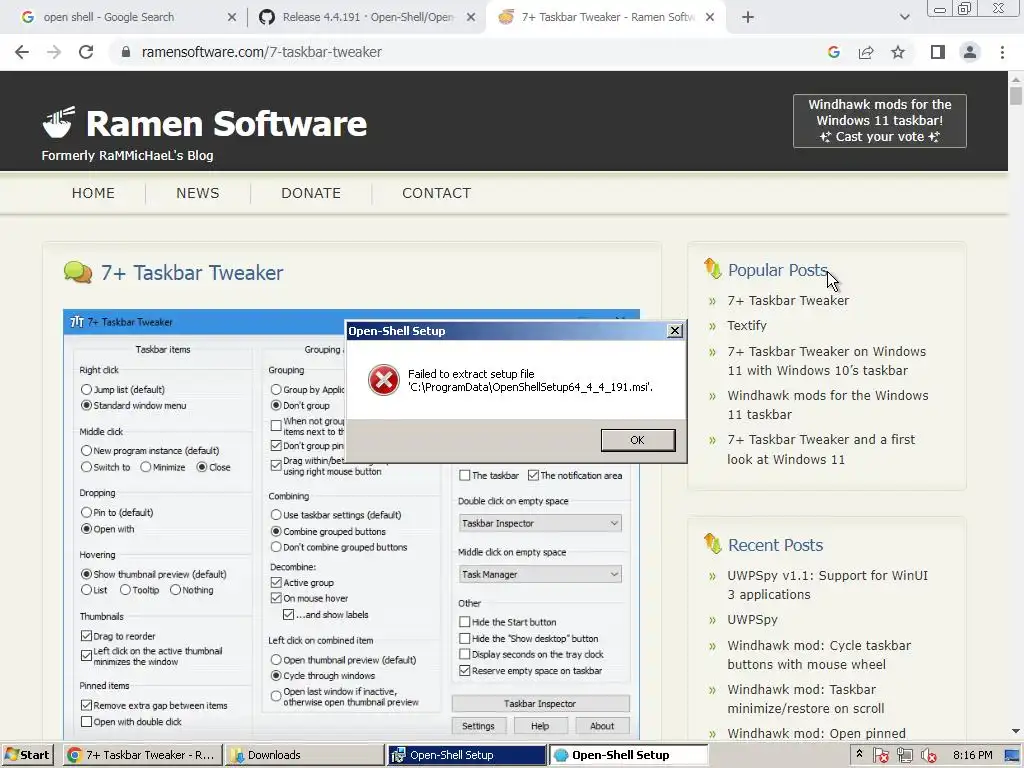Select New program instance (default) option
Image resolution: width=1024 pixels, height=768 pixels.
(x=86, y=451)
